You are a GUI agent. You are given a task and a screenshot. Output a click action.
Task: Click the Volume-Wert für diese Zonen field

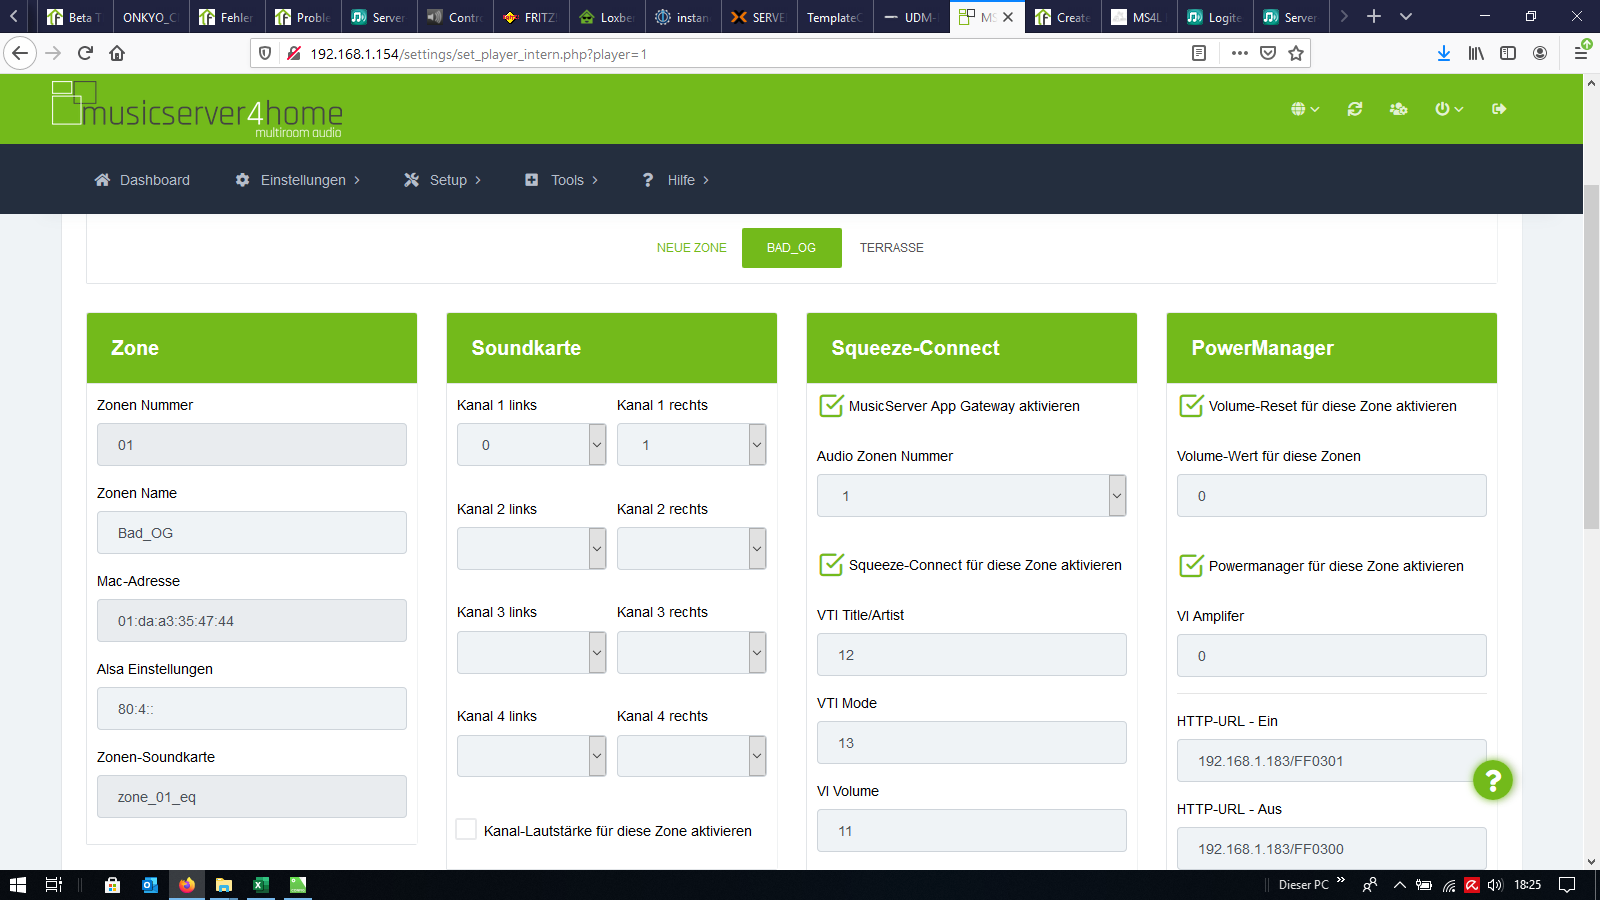coord(1332,496)
